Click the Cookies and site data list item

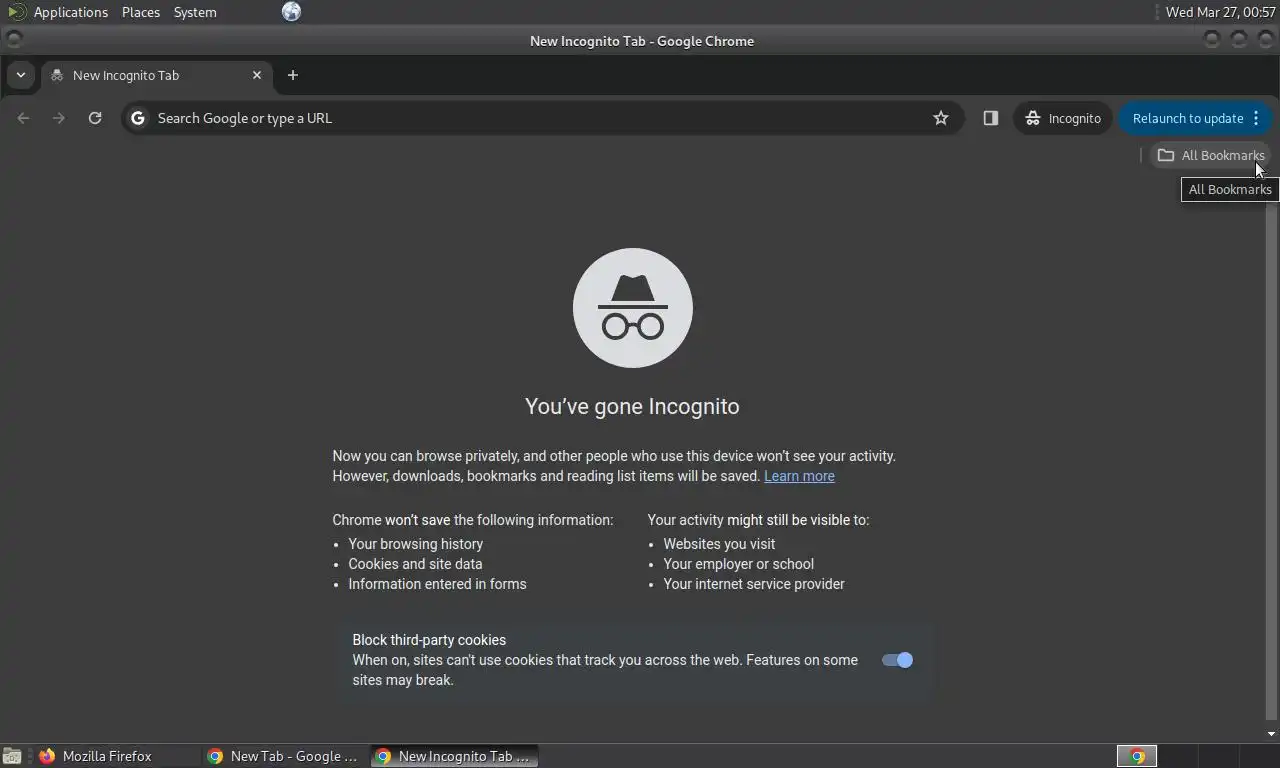coord(415,564)
